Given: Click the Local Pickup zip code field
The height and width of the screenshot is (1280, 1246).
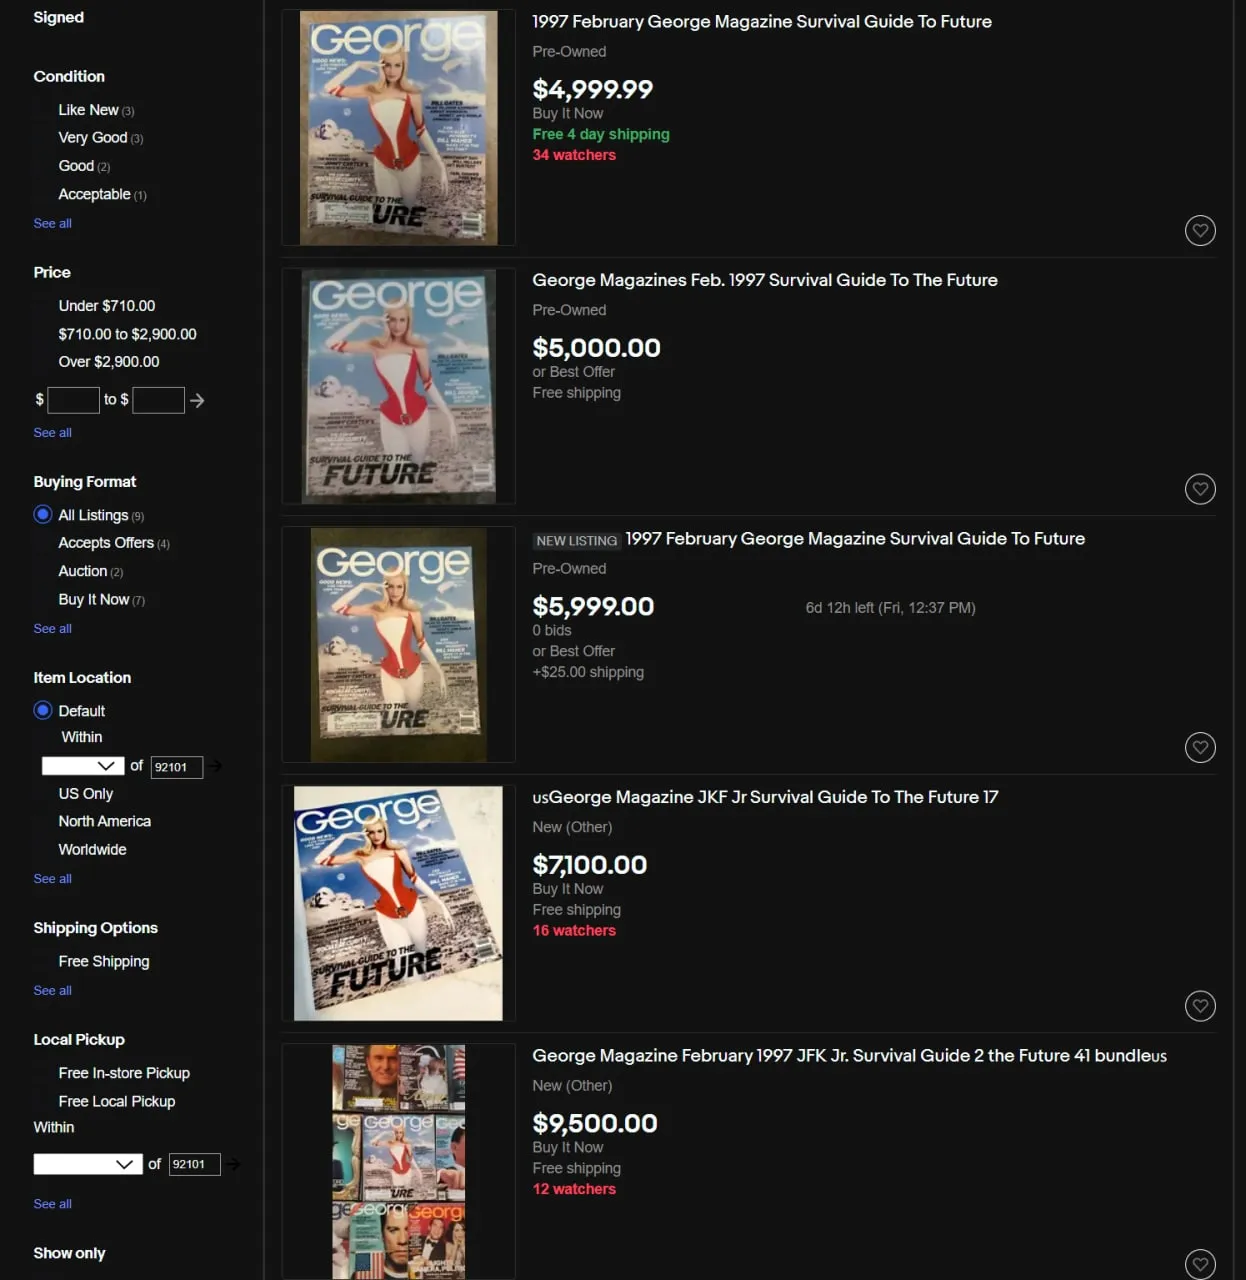Looking at the screenshot, I should (195, 1164).
